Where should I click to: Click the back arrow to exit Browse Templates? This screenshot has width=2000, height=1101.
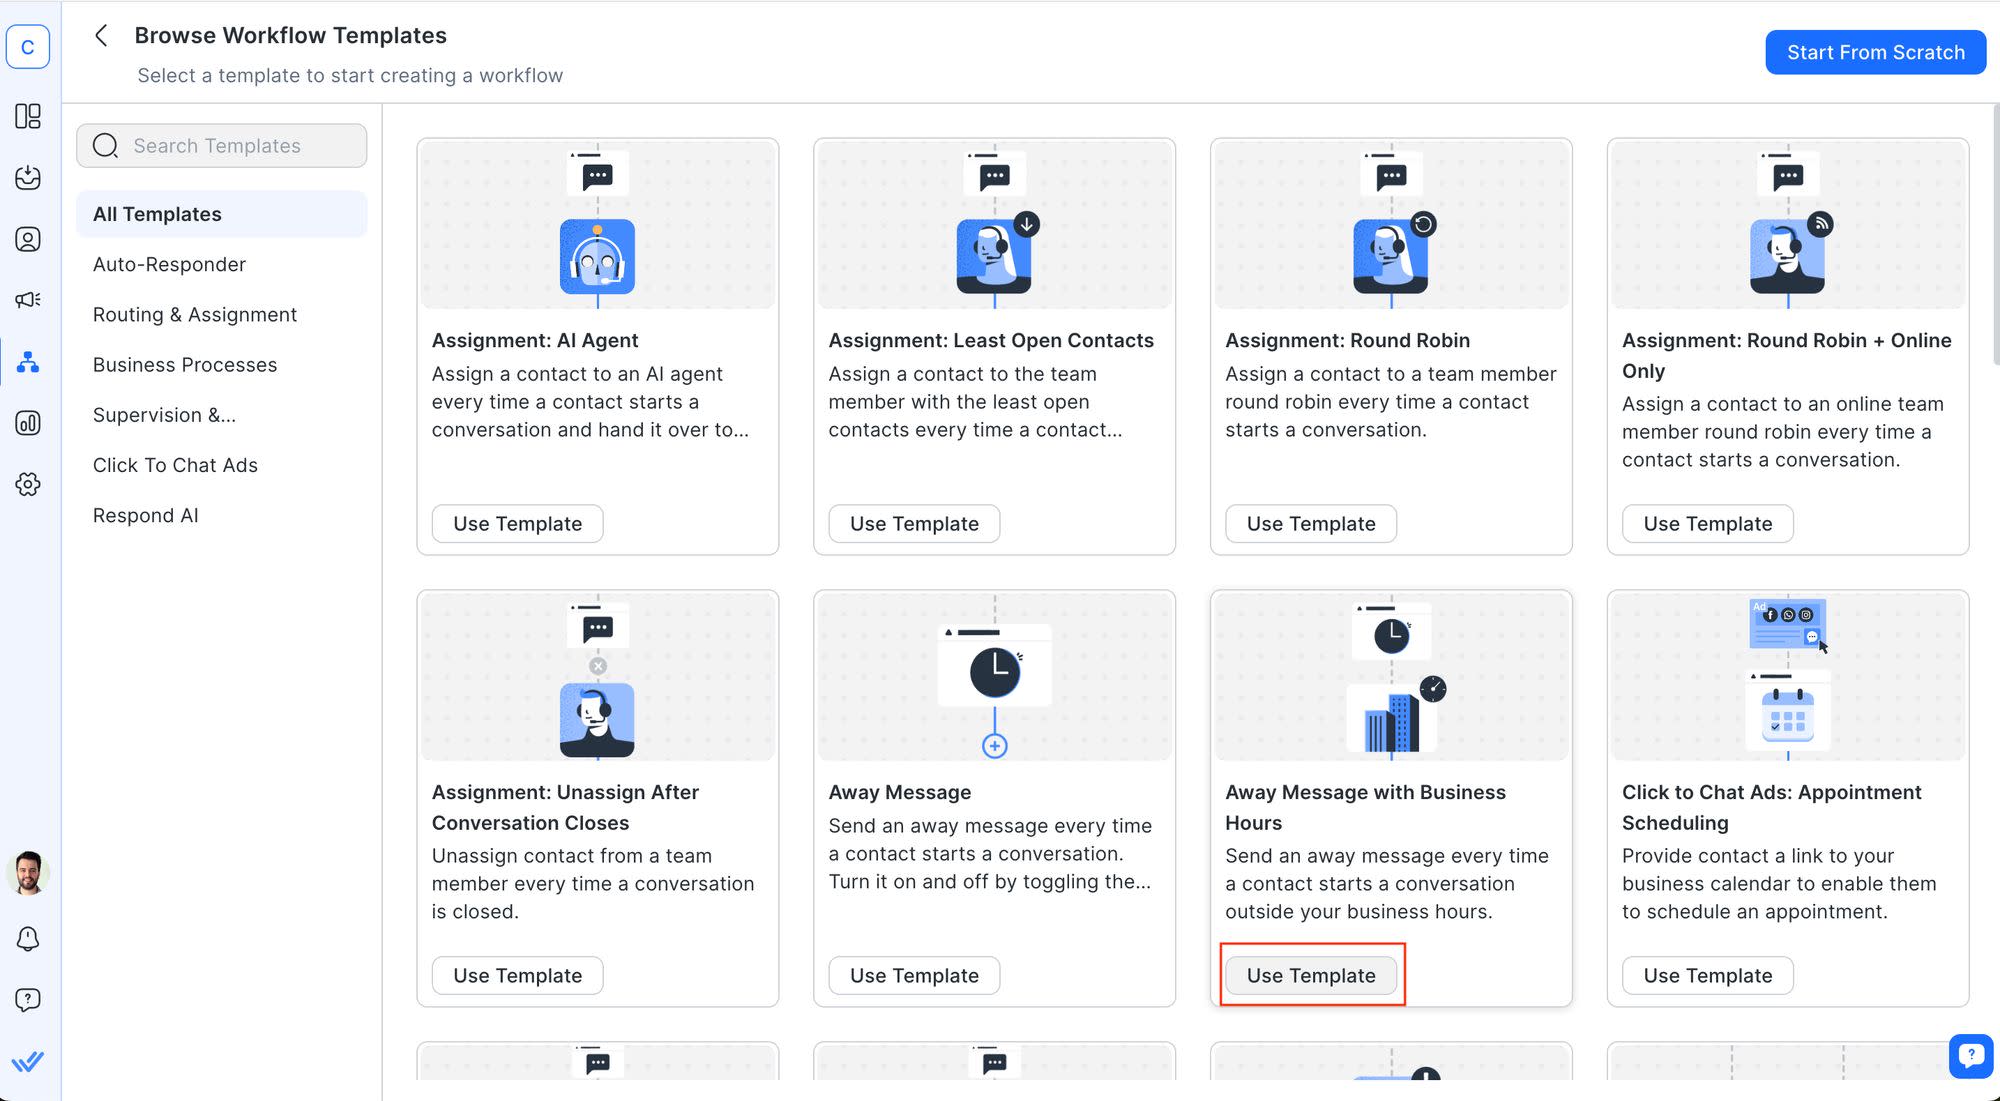pyautogui.click(x=100, y=34)
